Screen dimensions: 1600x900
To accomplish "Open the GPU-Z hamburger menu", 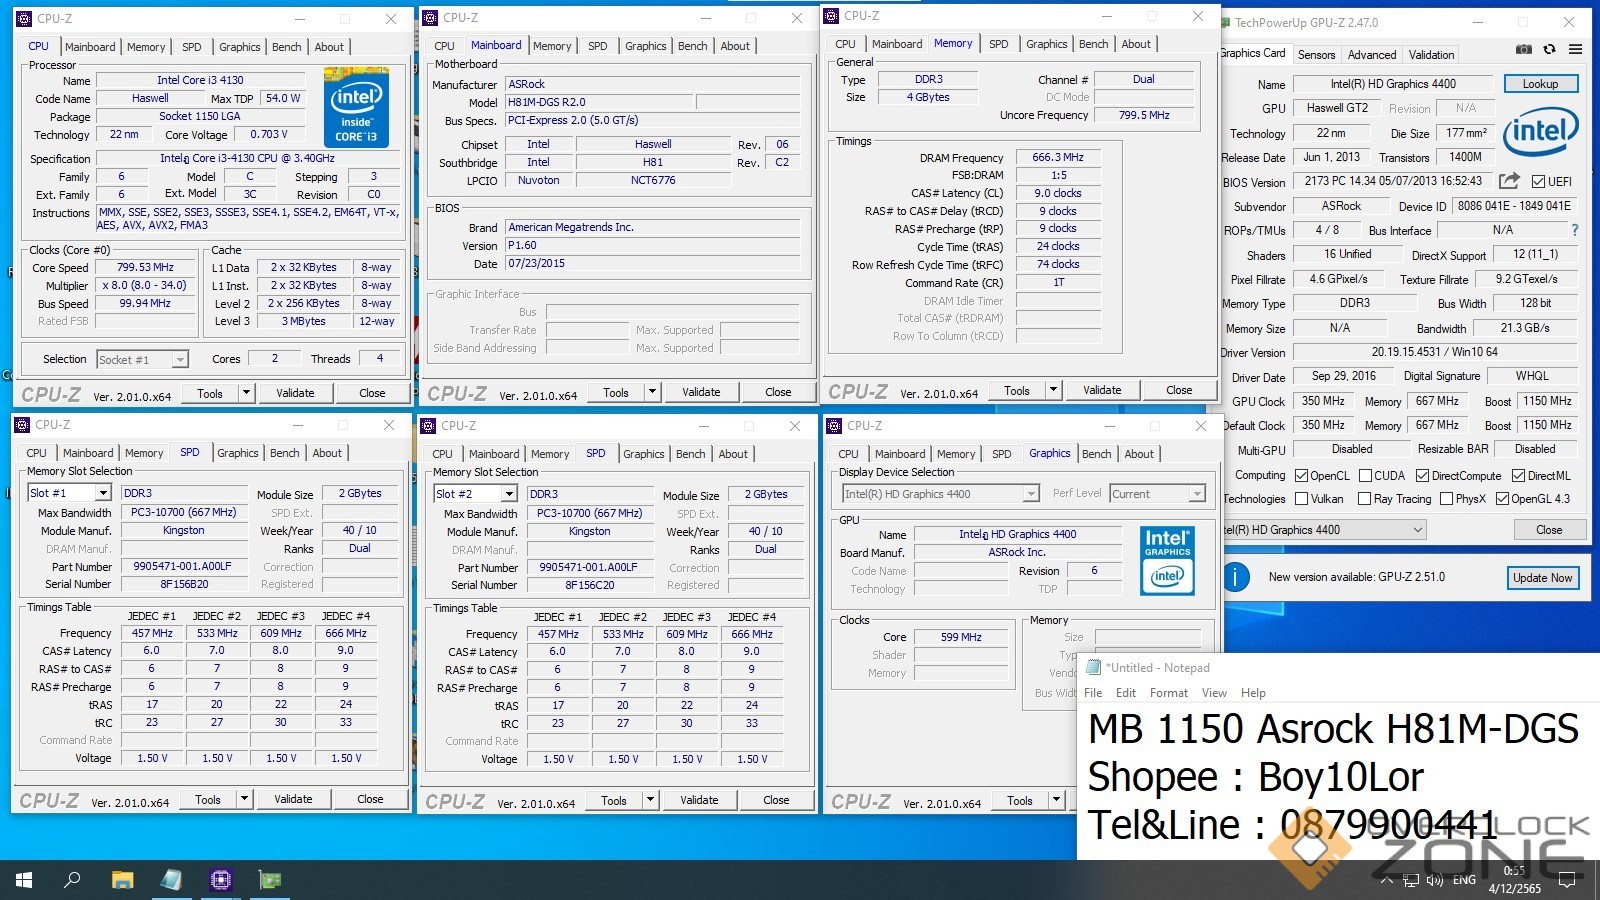I will pyautogui.click(x=1575, y=49).
